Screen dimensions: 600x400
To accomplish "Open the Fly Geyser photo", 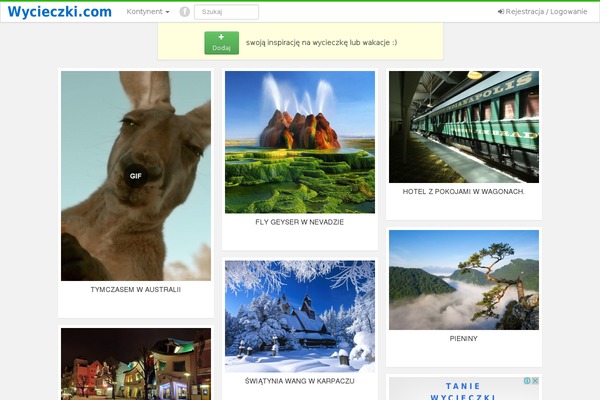I will 300,142.
